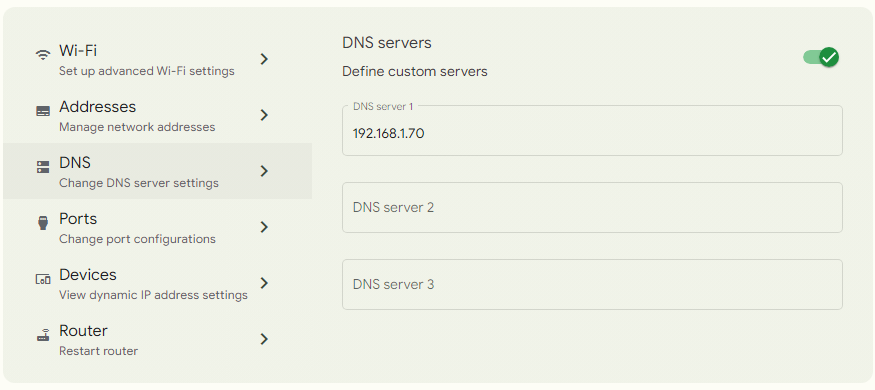Screen dimensions: 875x390
Task: Expand the Ports chevron arrow
Action: tap(265, 227)
